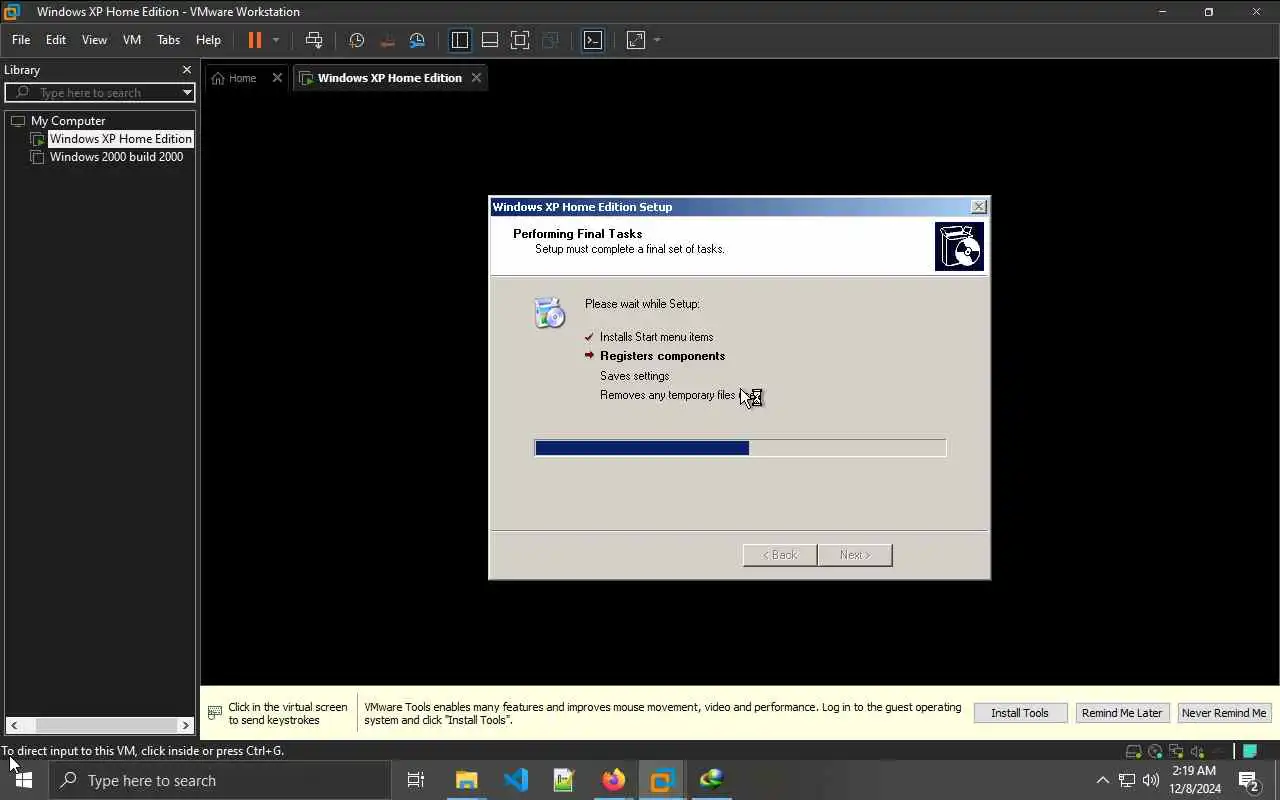Click the sound card status icon

click(x=1197, y=751)
